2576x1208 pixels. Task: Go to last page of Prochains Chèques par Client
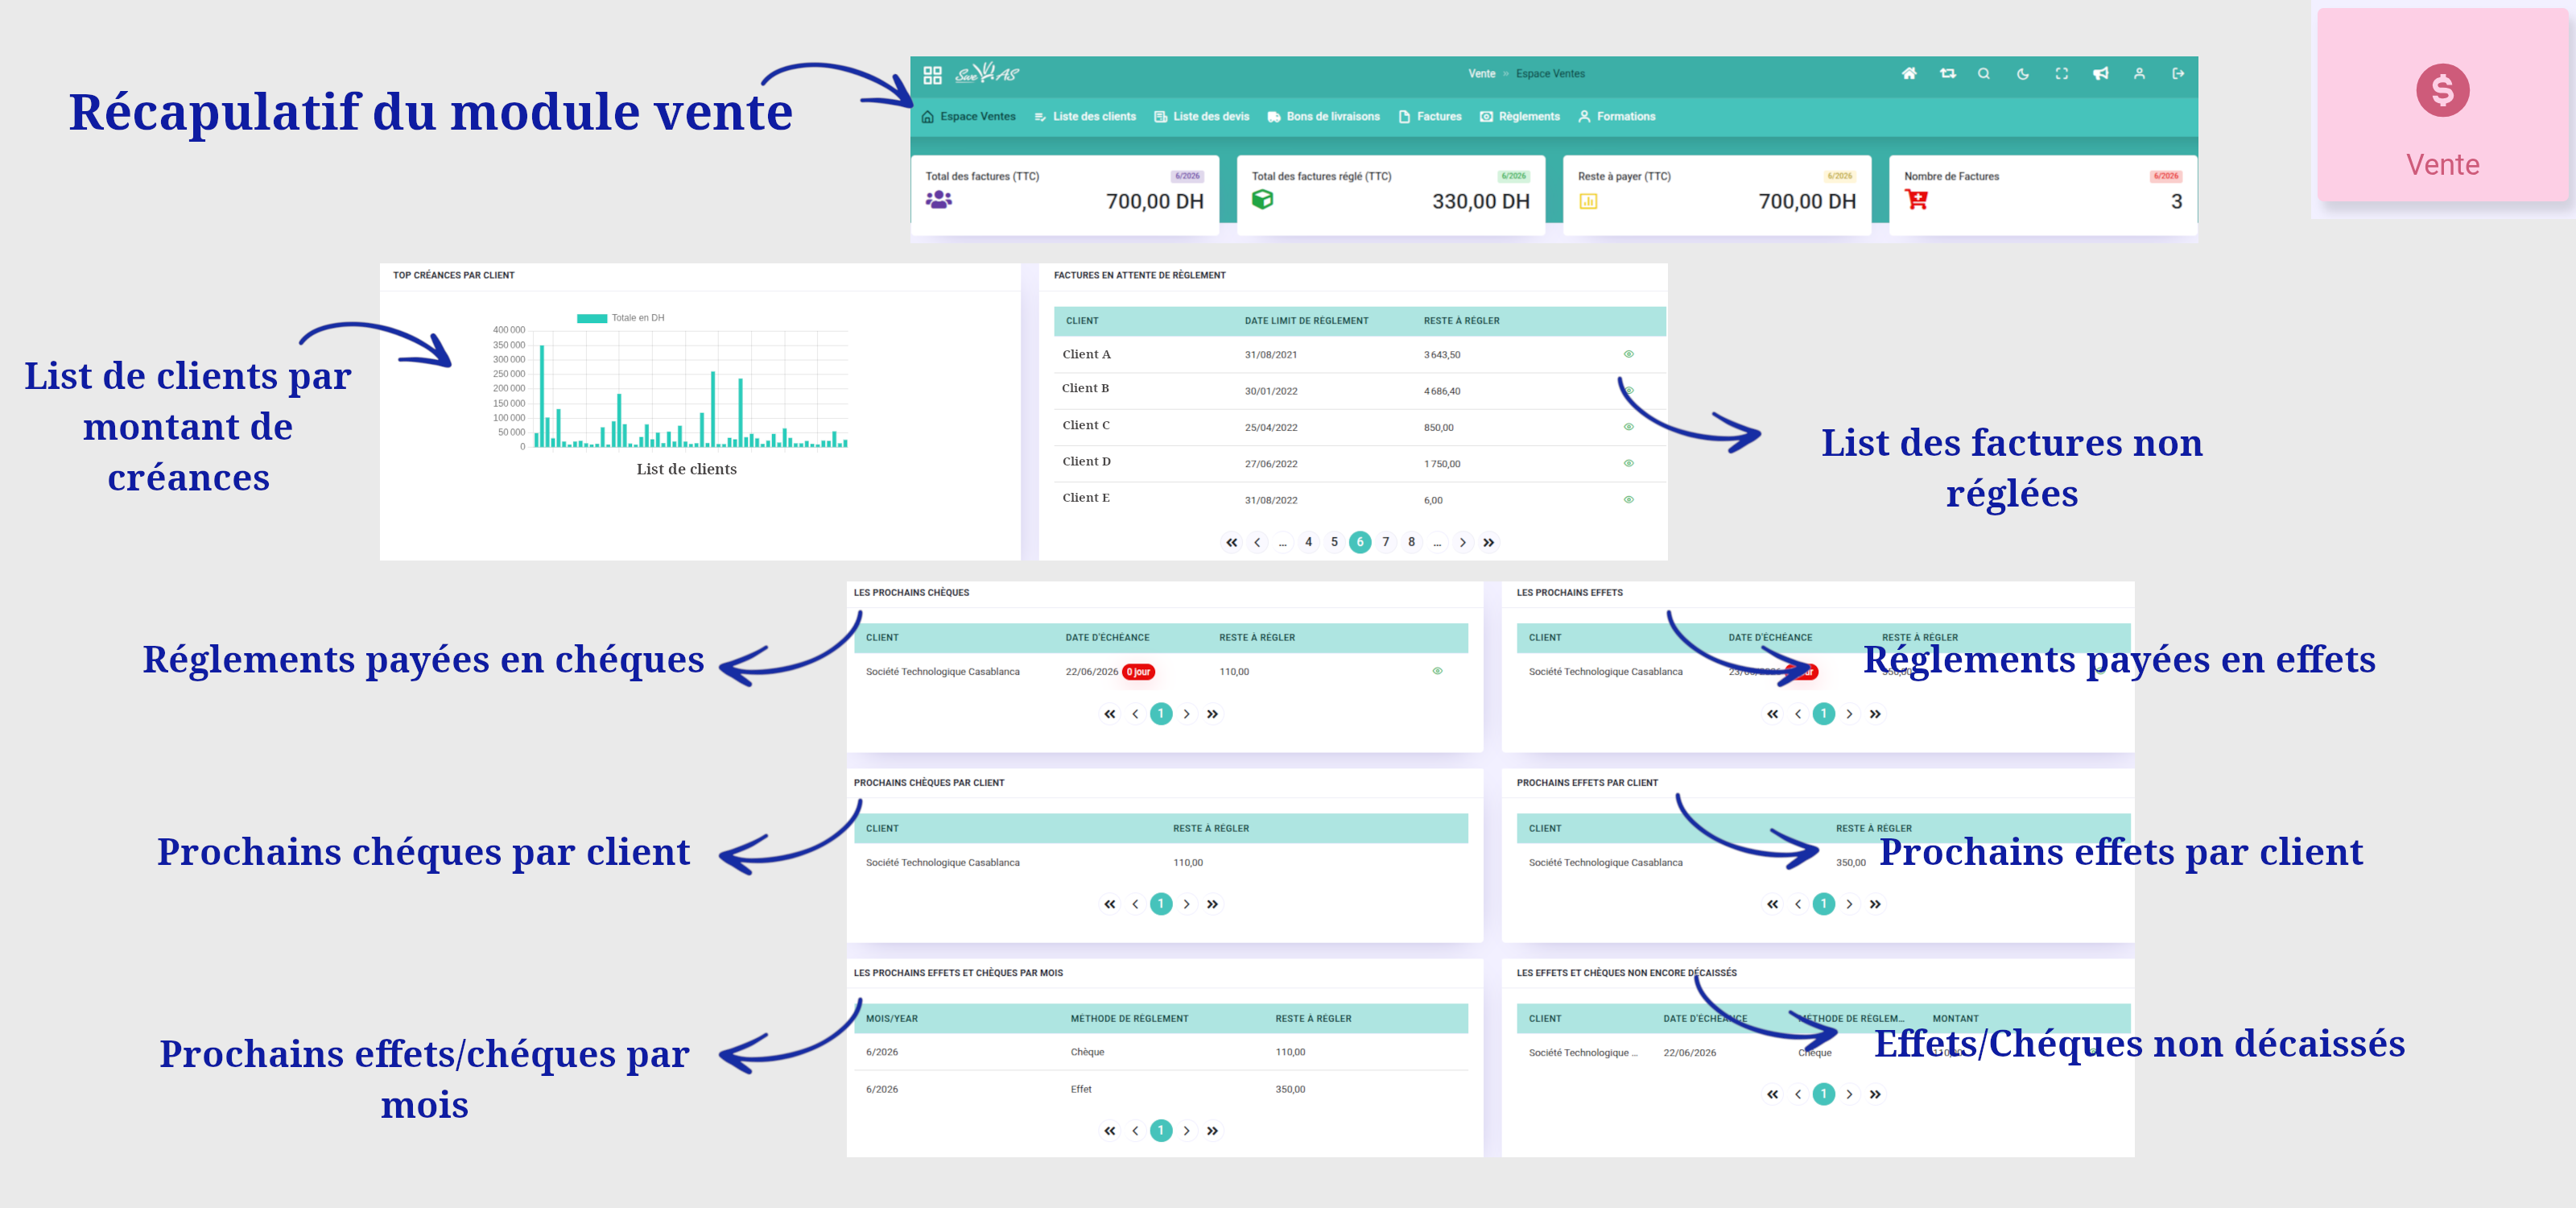coord(1212,904)
